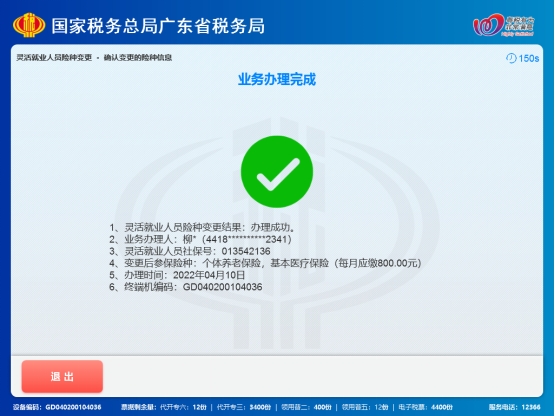Click the 业务办理完成 heading
Viewport: 555px width, 416px height.
[277, 79]
